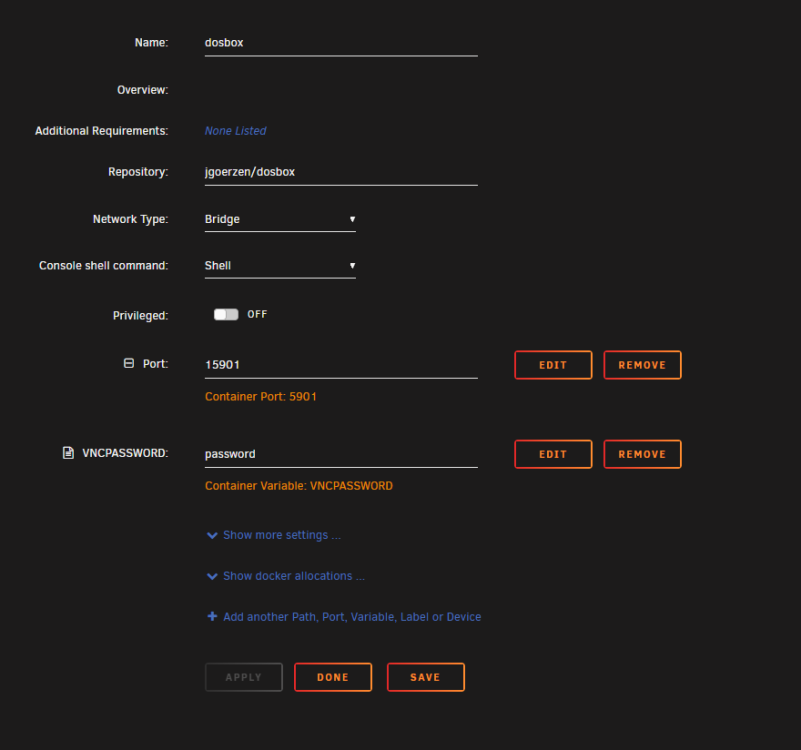Toggle the Privileged switch

click(x=226, y=314)
